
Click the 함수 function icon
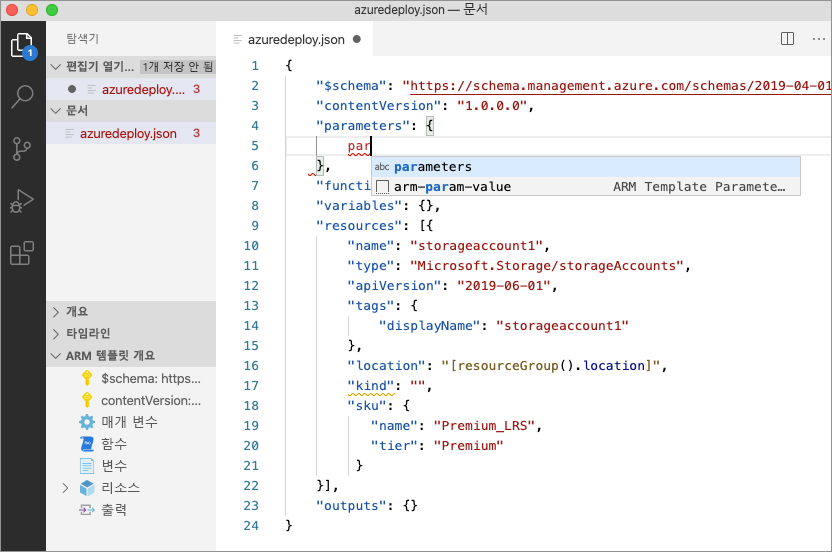point(87,444)
